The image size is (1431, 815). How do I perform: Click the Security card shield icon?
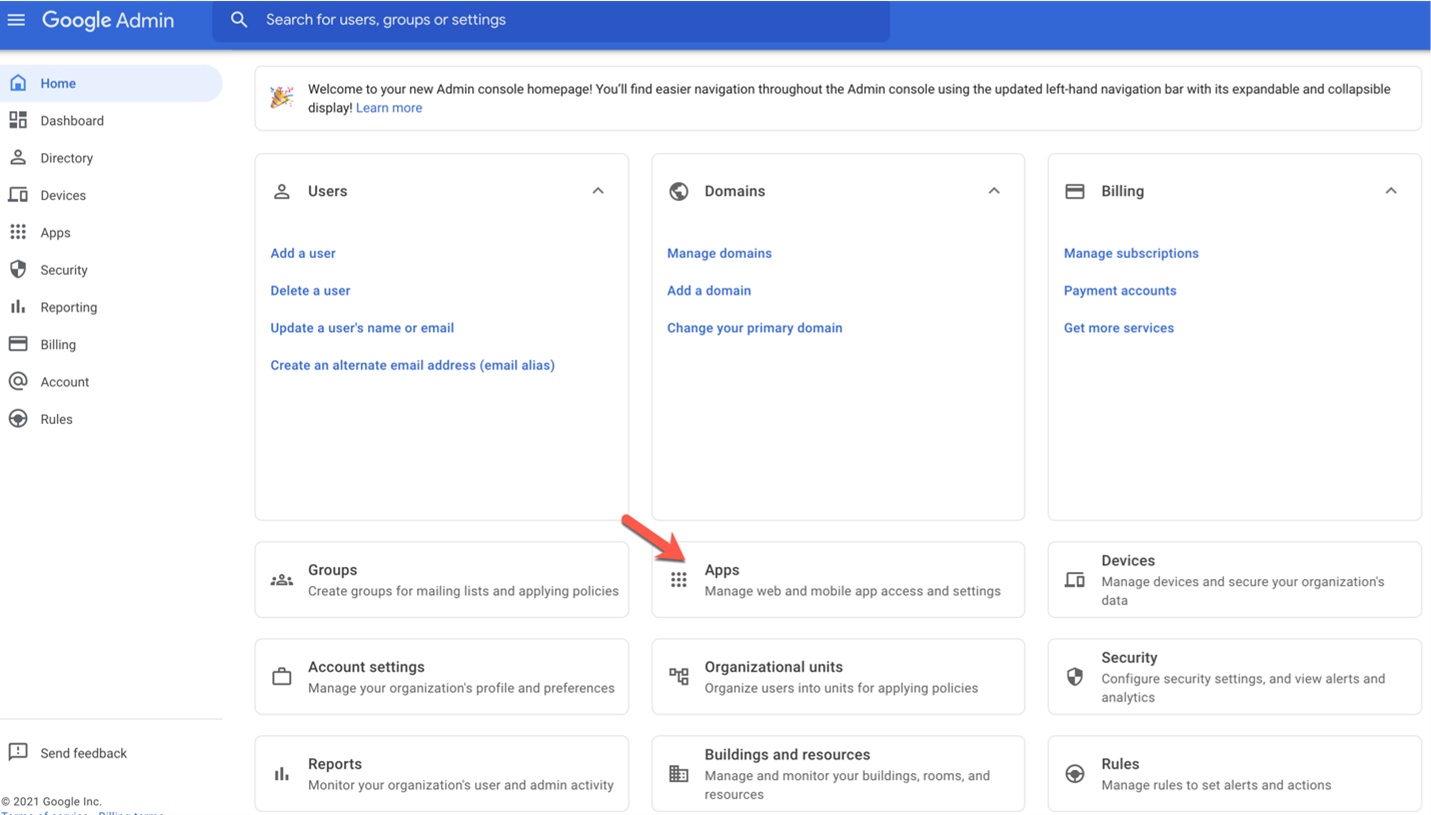[1075, 677]
